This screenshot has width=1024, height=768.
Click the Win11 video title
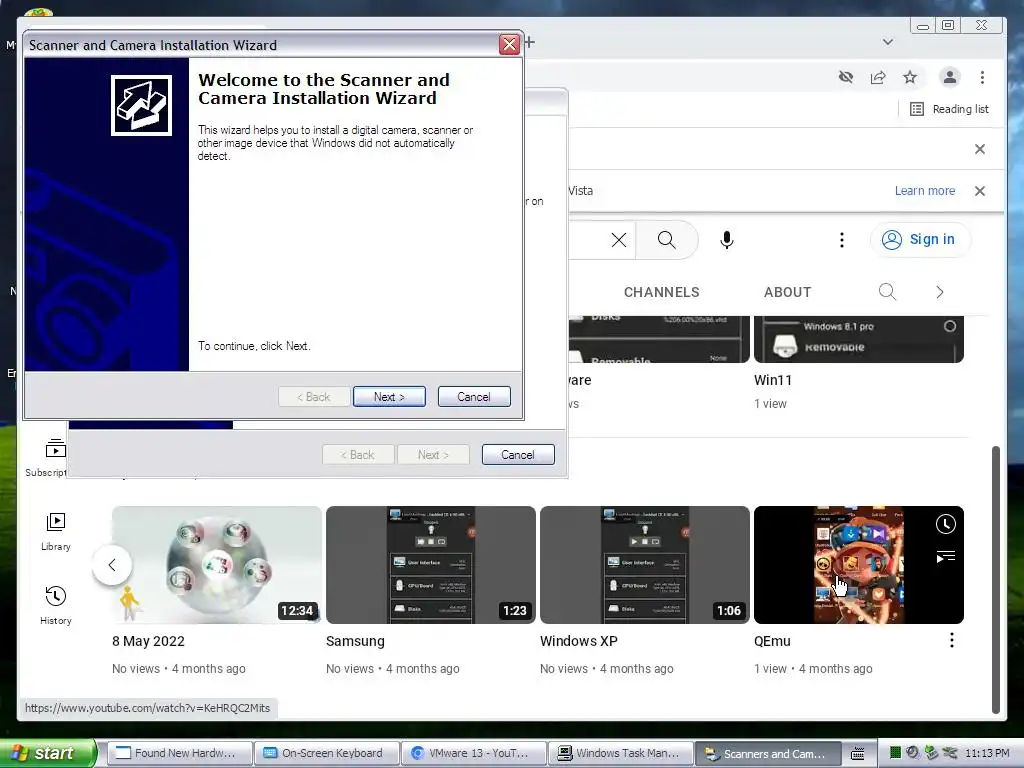(x=773, y=380)
